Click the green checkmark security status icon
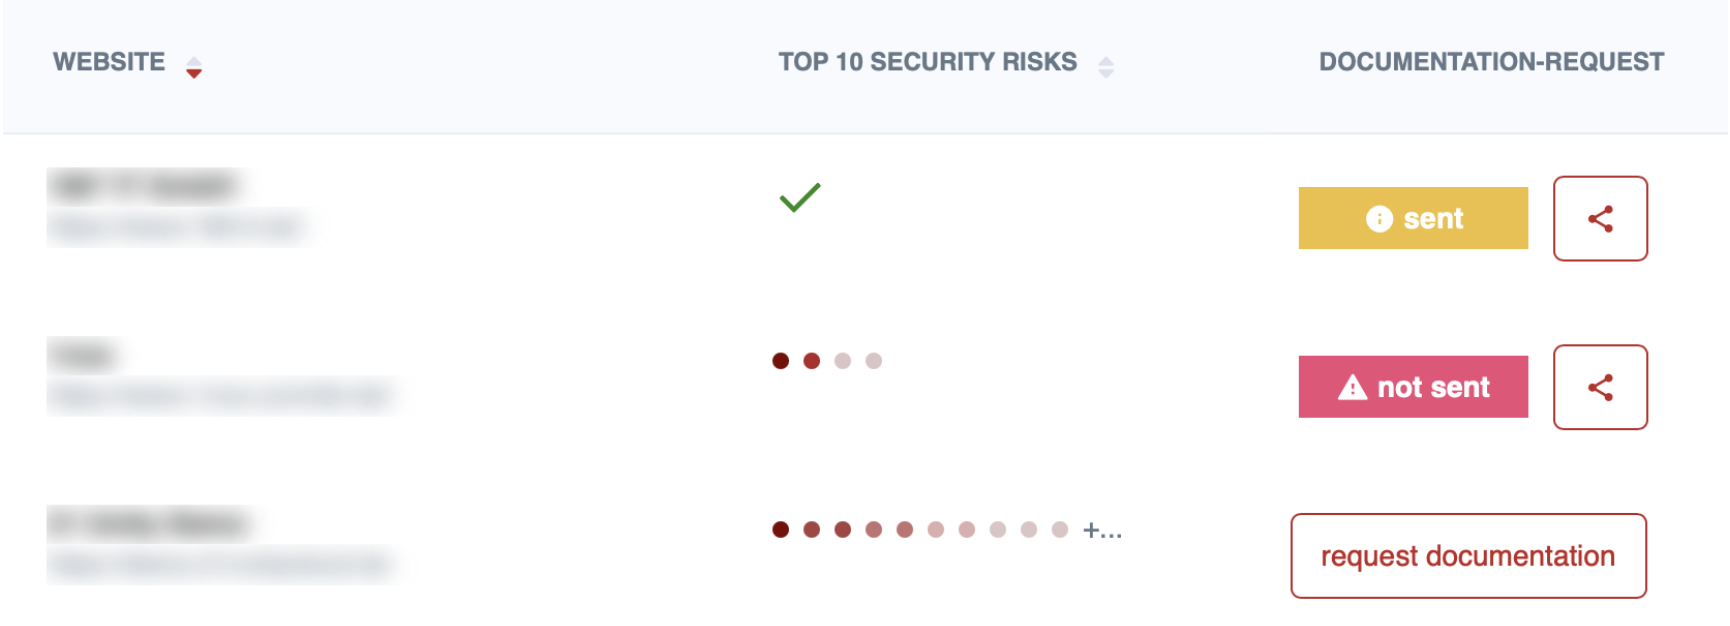Screen dimensions: 1730x626 (799, 198)
